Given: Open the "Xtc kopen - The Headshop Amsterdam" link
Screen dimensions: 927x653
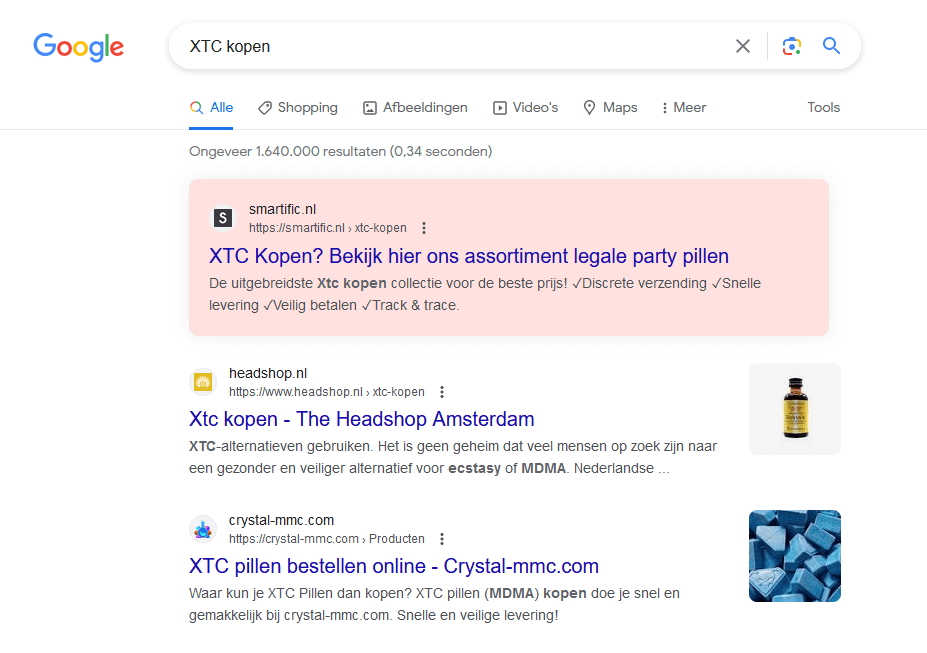Looking at the screenshot, I should tap(361, 419).
